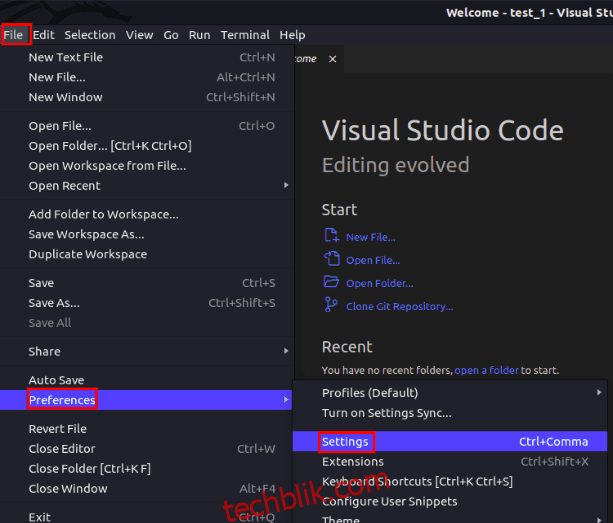
Task: Click the New File icon under Start
Action: (331, 236)
